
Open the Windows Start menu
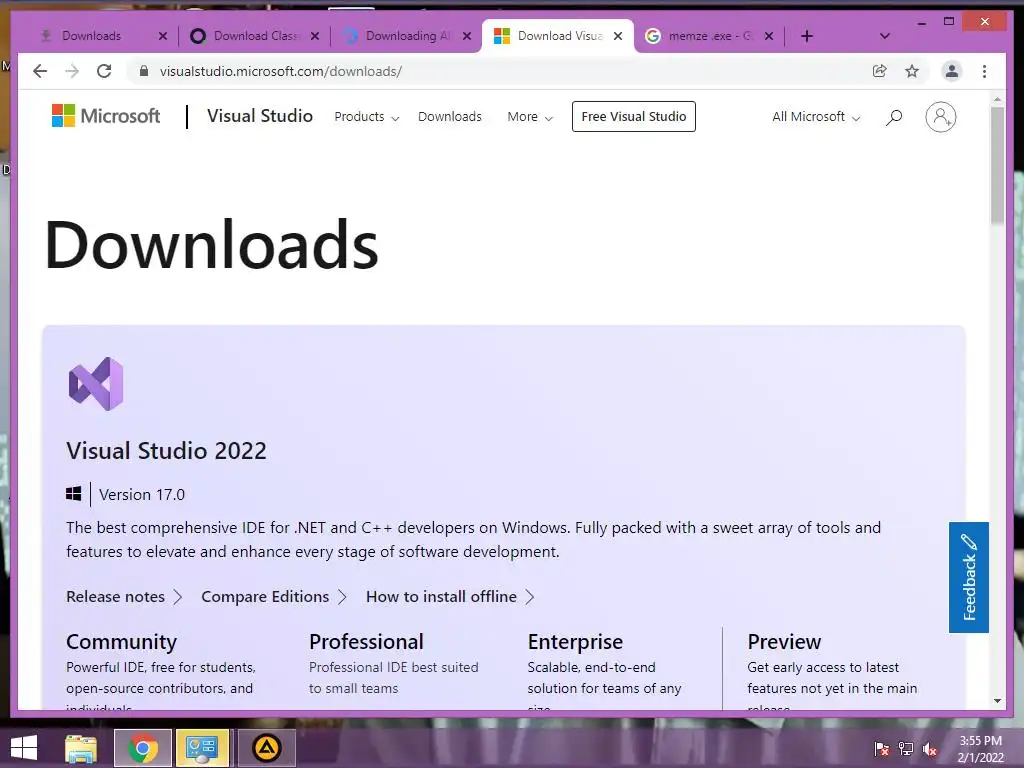tap(24, 748)
